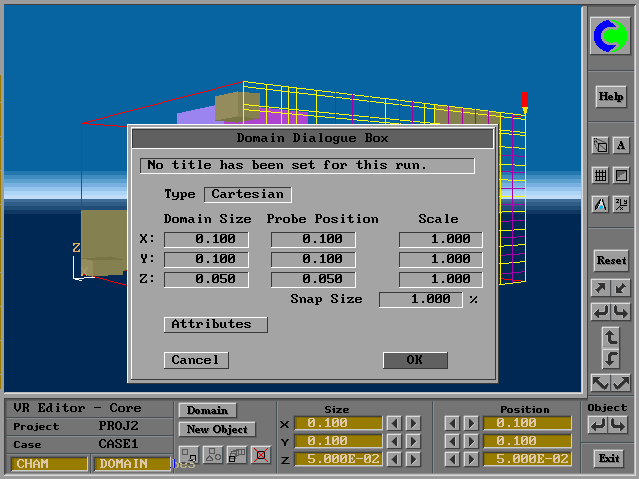Toggle the mesh grid display icon
This screenshot has height=479, width=639.
click(x=600, y=175)
